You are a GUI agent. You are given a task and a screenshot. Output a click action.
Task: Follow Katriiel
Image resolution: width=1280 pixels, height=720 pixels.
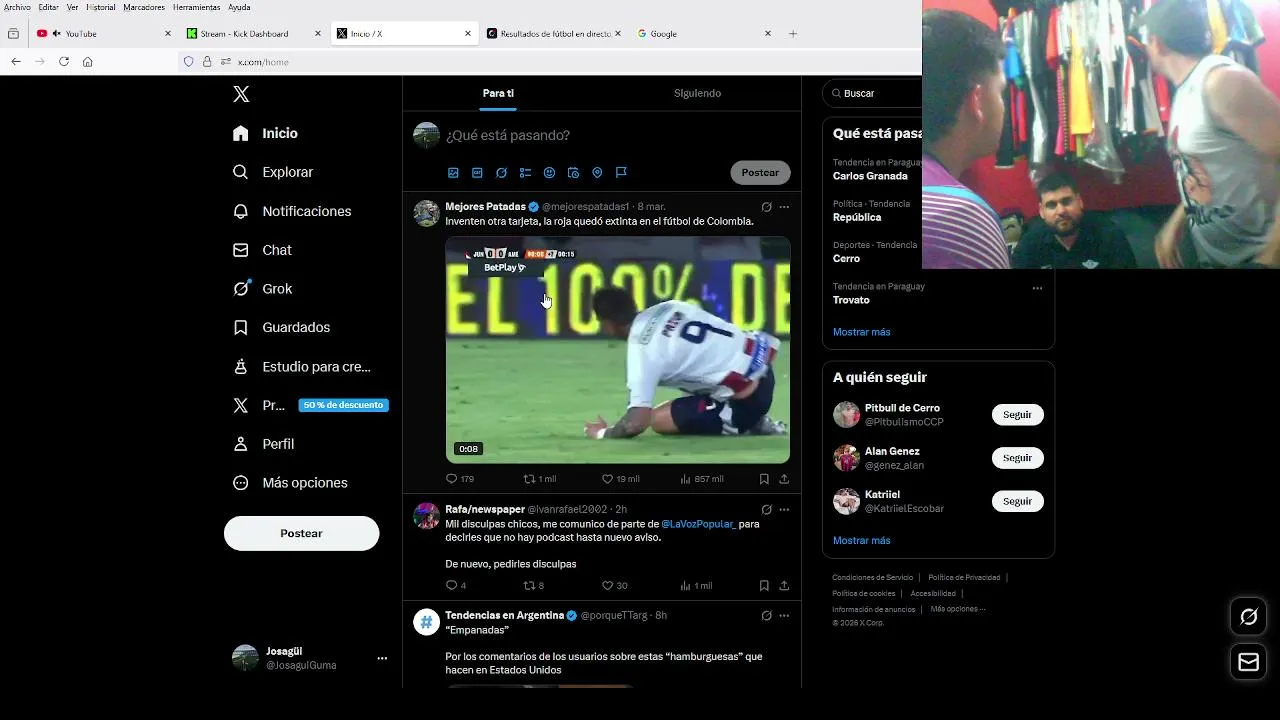coord(1017,501)
